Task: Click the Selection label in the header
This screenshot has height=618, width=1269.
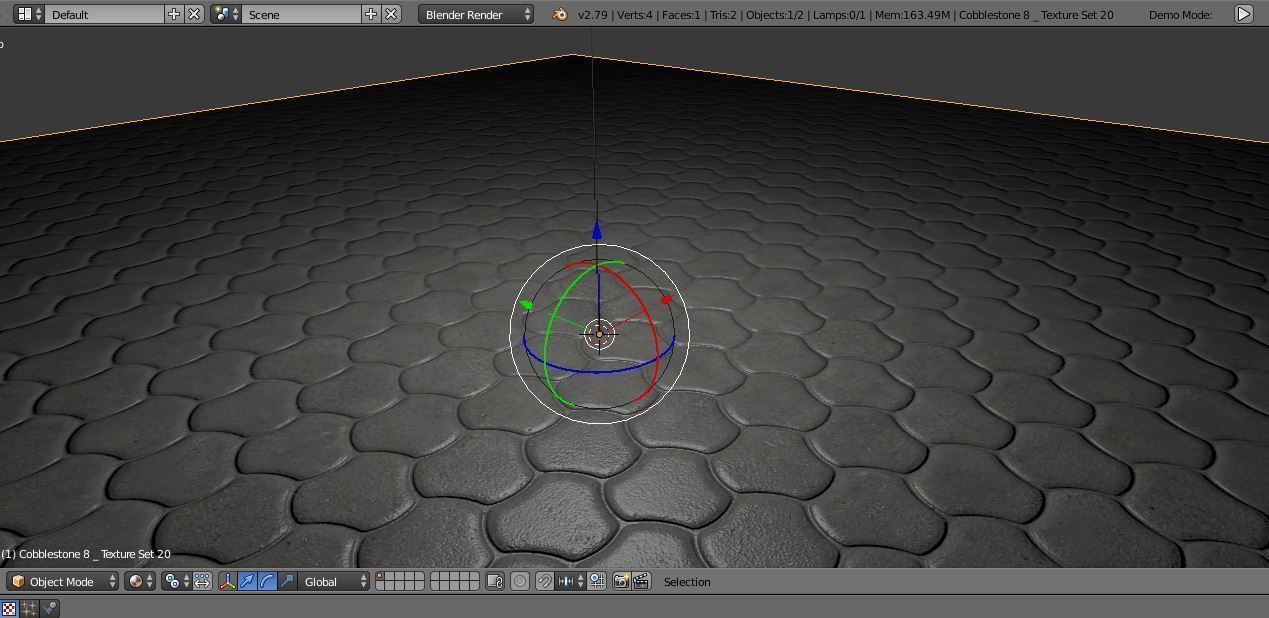Action: [x=687, y=582]
